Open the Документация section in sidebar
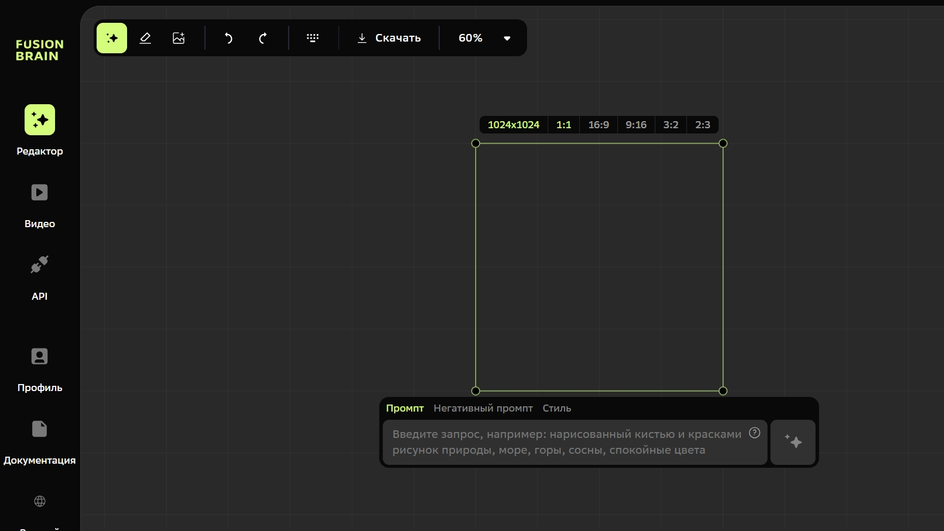Screen dimensions: 944x531 tap(40, 442)
